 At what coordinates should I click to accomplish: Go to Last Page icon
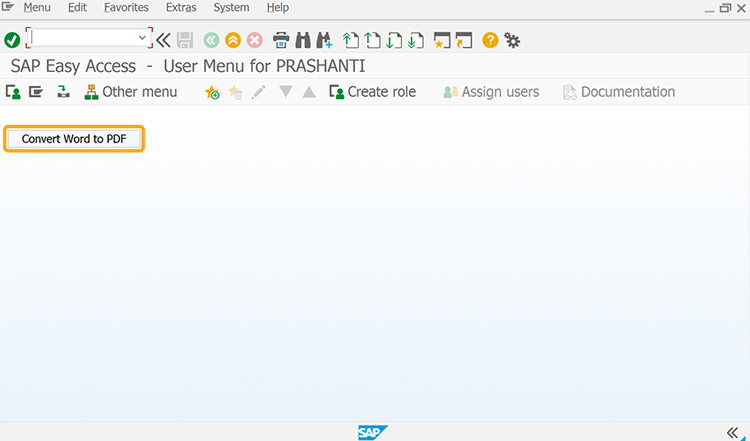(416, 40)
